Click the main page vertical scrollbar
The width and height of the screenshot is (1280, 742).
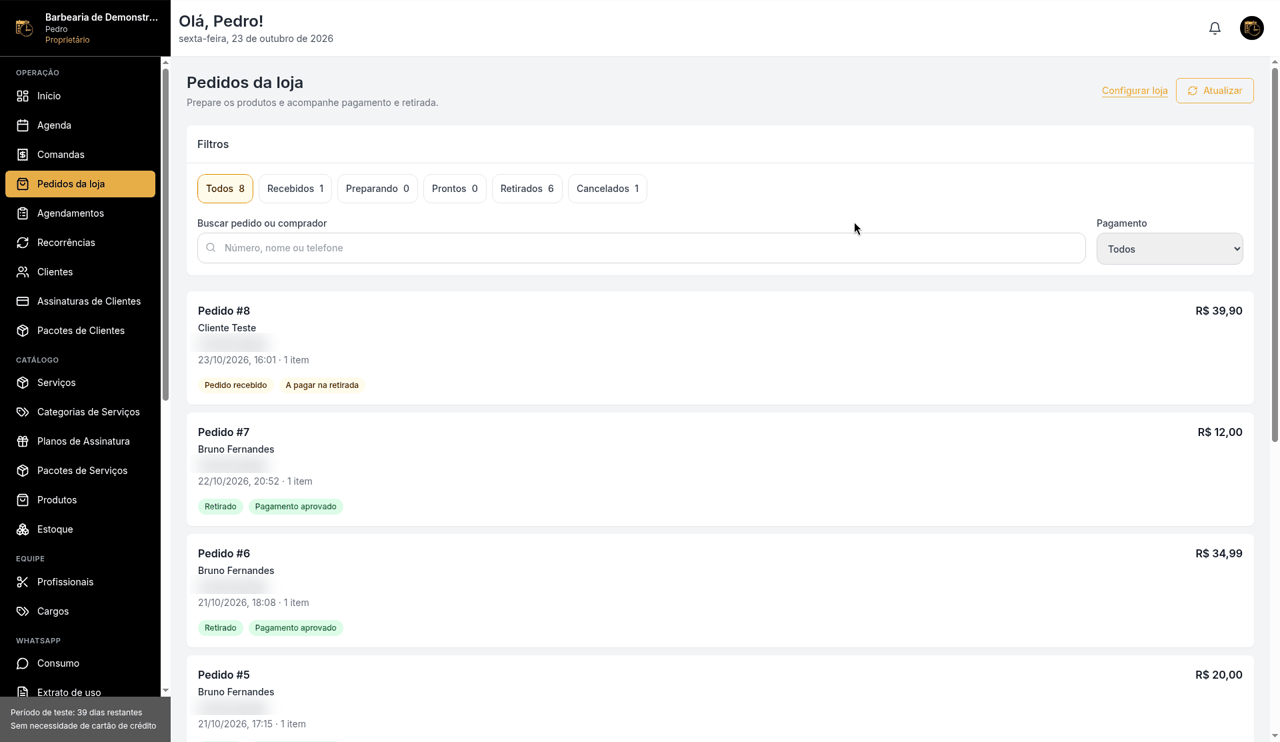pyautogui.click(x=1274, y=255)
